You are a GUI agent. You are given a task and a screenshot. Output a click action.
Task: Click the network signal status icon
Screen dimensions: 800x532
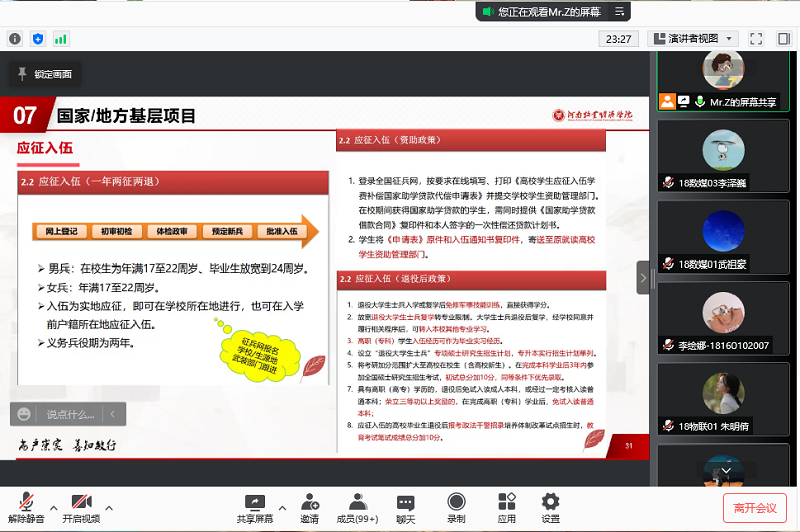[x=61, y=39]
